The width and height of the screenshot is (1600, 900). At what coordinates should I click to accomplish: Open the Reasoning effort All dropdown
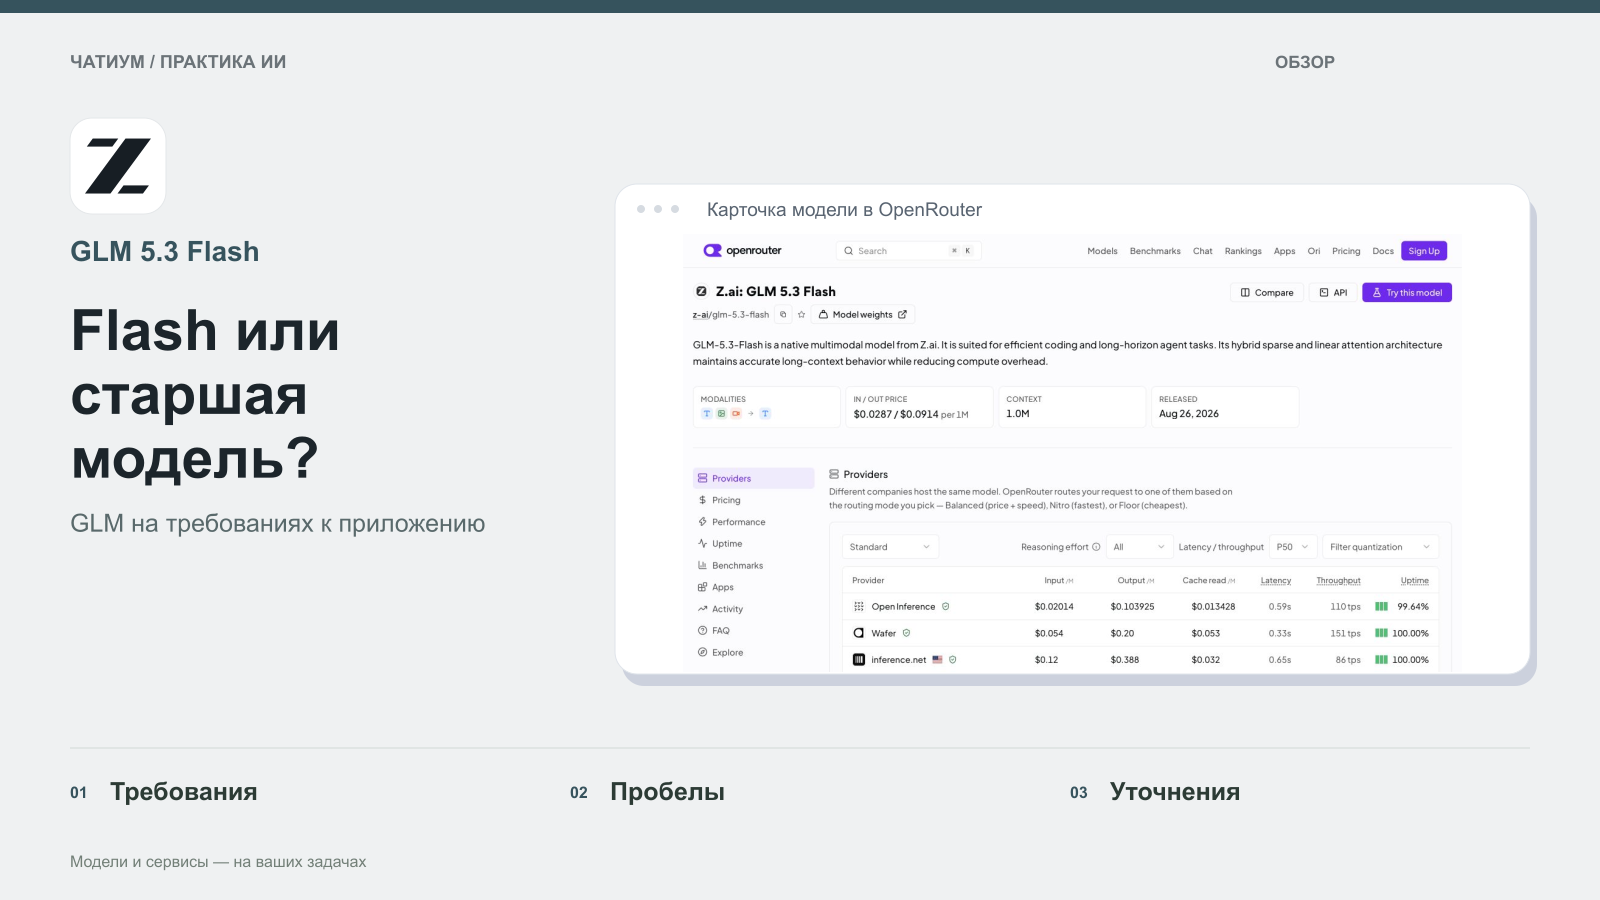[1139, 547]
